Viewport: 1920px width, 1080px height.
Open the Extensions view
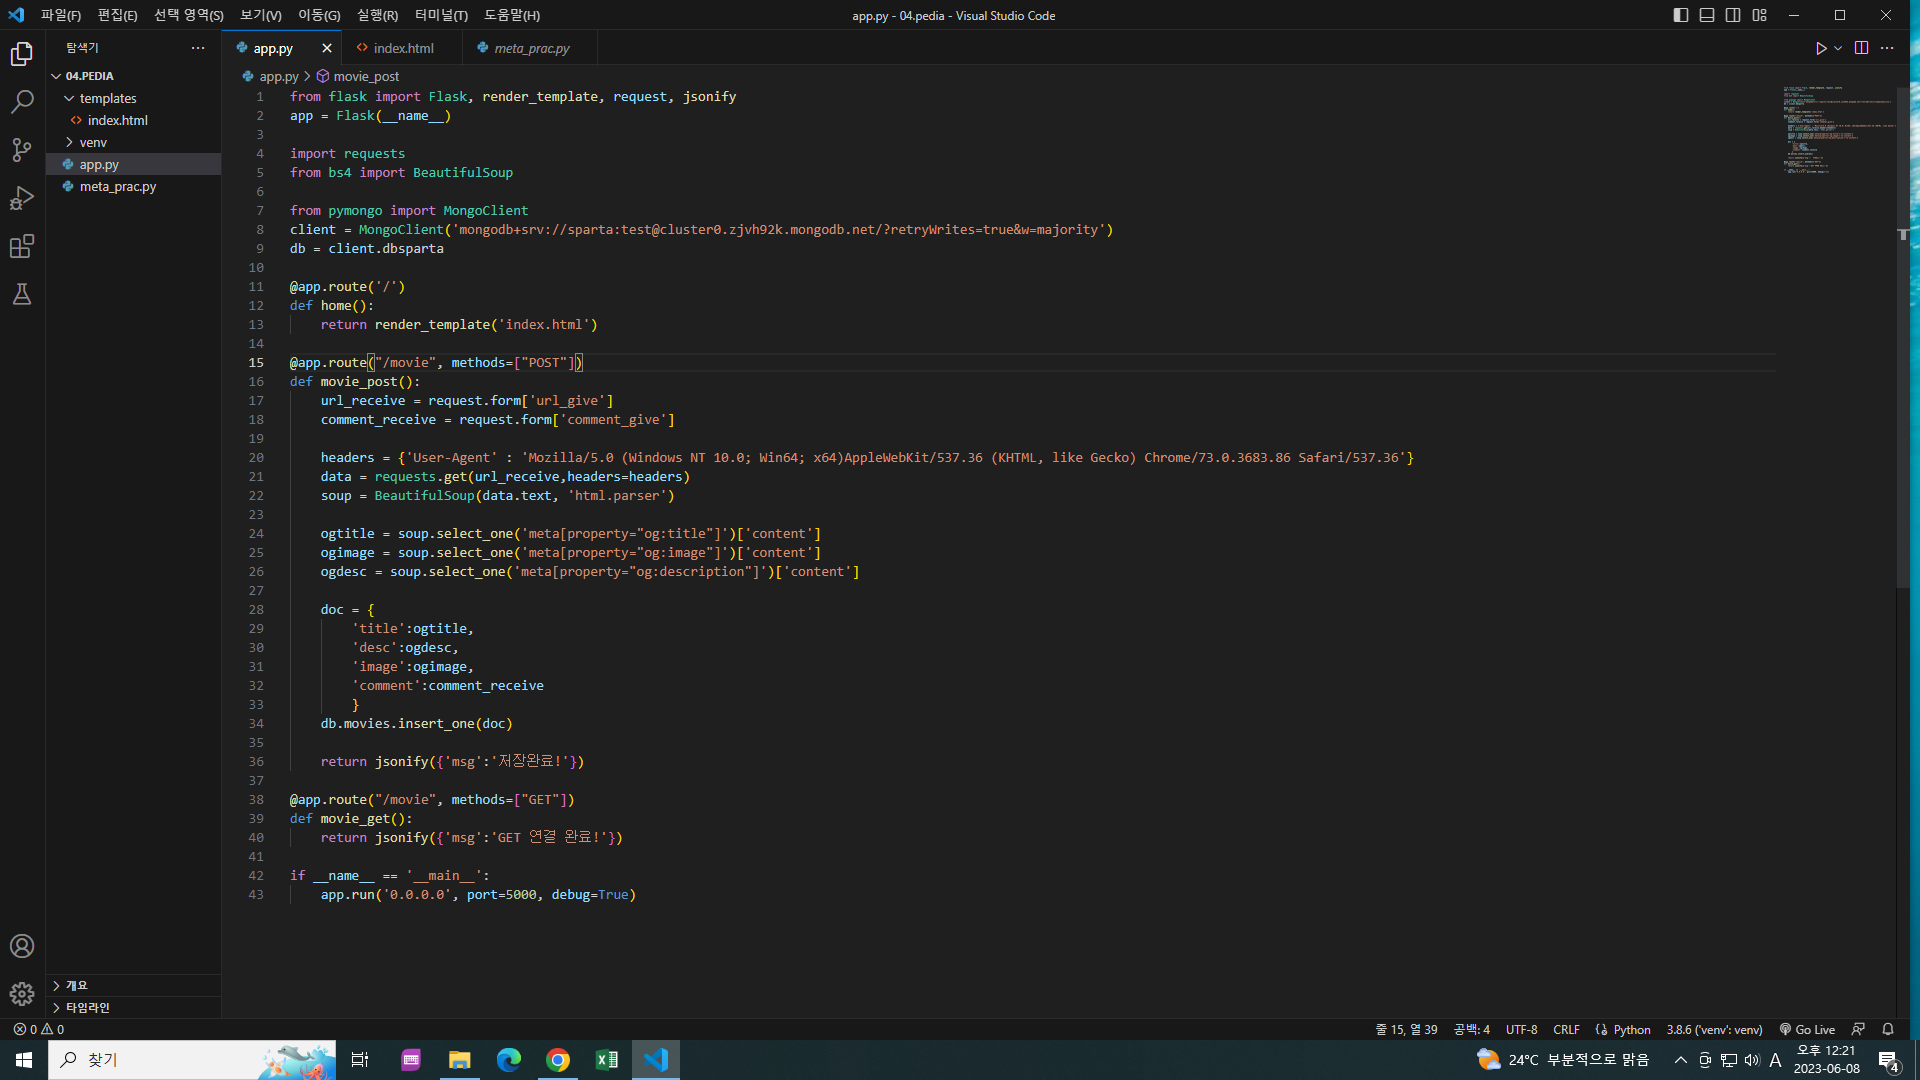(x=22, y=246)
